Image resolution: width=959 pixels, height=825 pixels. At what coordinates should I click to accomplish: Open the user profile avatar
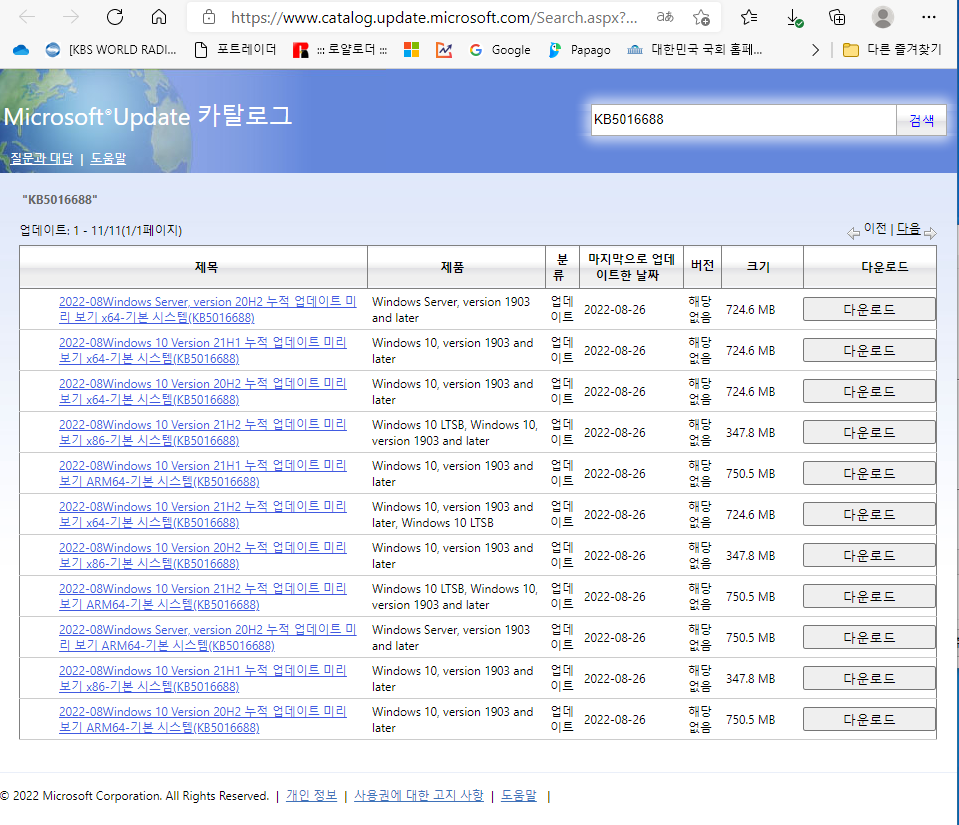click(883, 17)
